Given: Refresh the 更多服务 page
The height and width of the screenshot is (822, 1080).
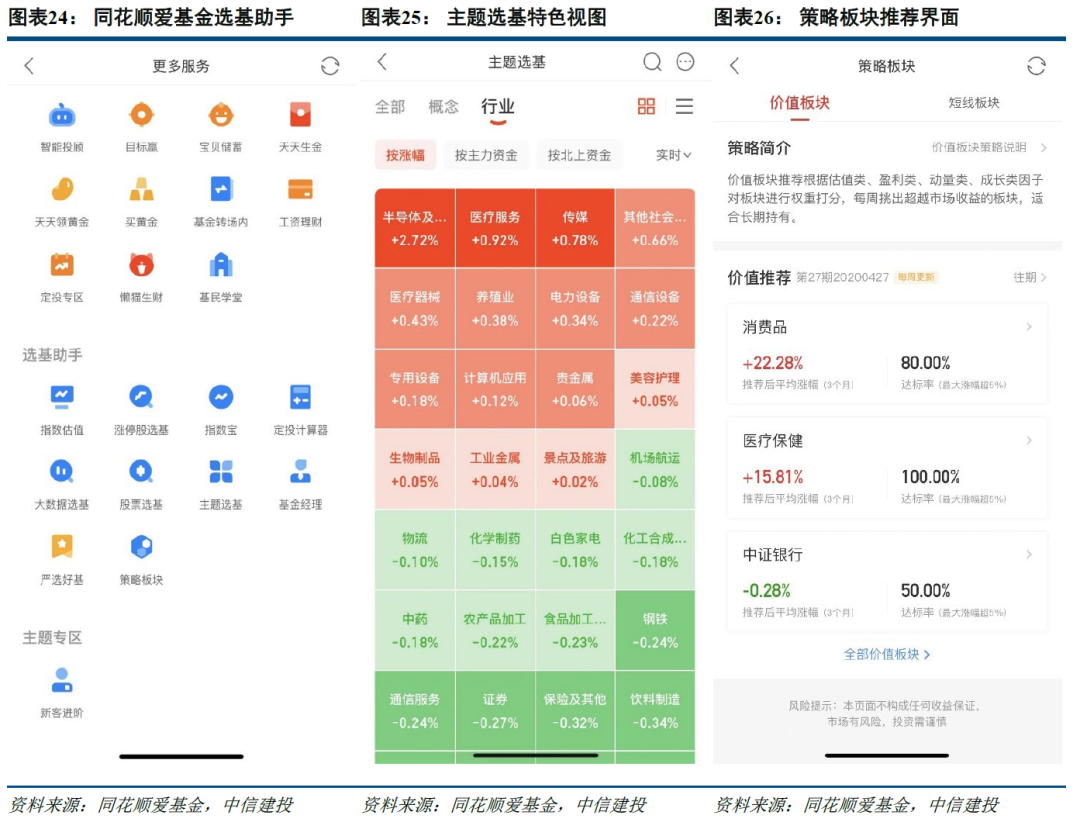Looking at the screenshot, I should (x=330, y=66).
